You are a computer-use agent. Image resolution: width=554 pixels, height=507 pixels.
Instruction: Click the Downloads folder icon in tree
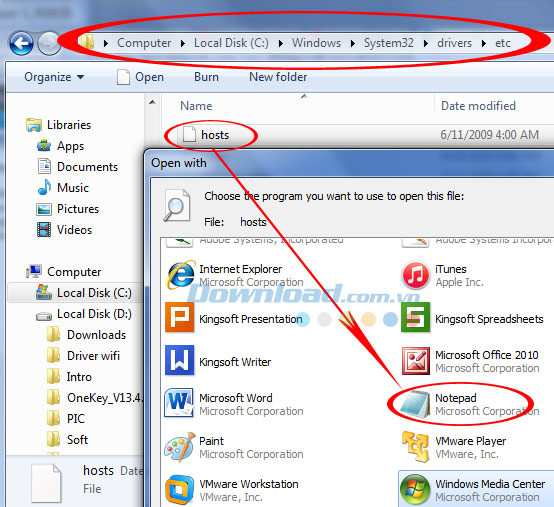pos(53,334)
